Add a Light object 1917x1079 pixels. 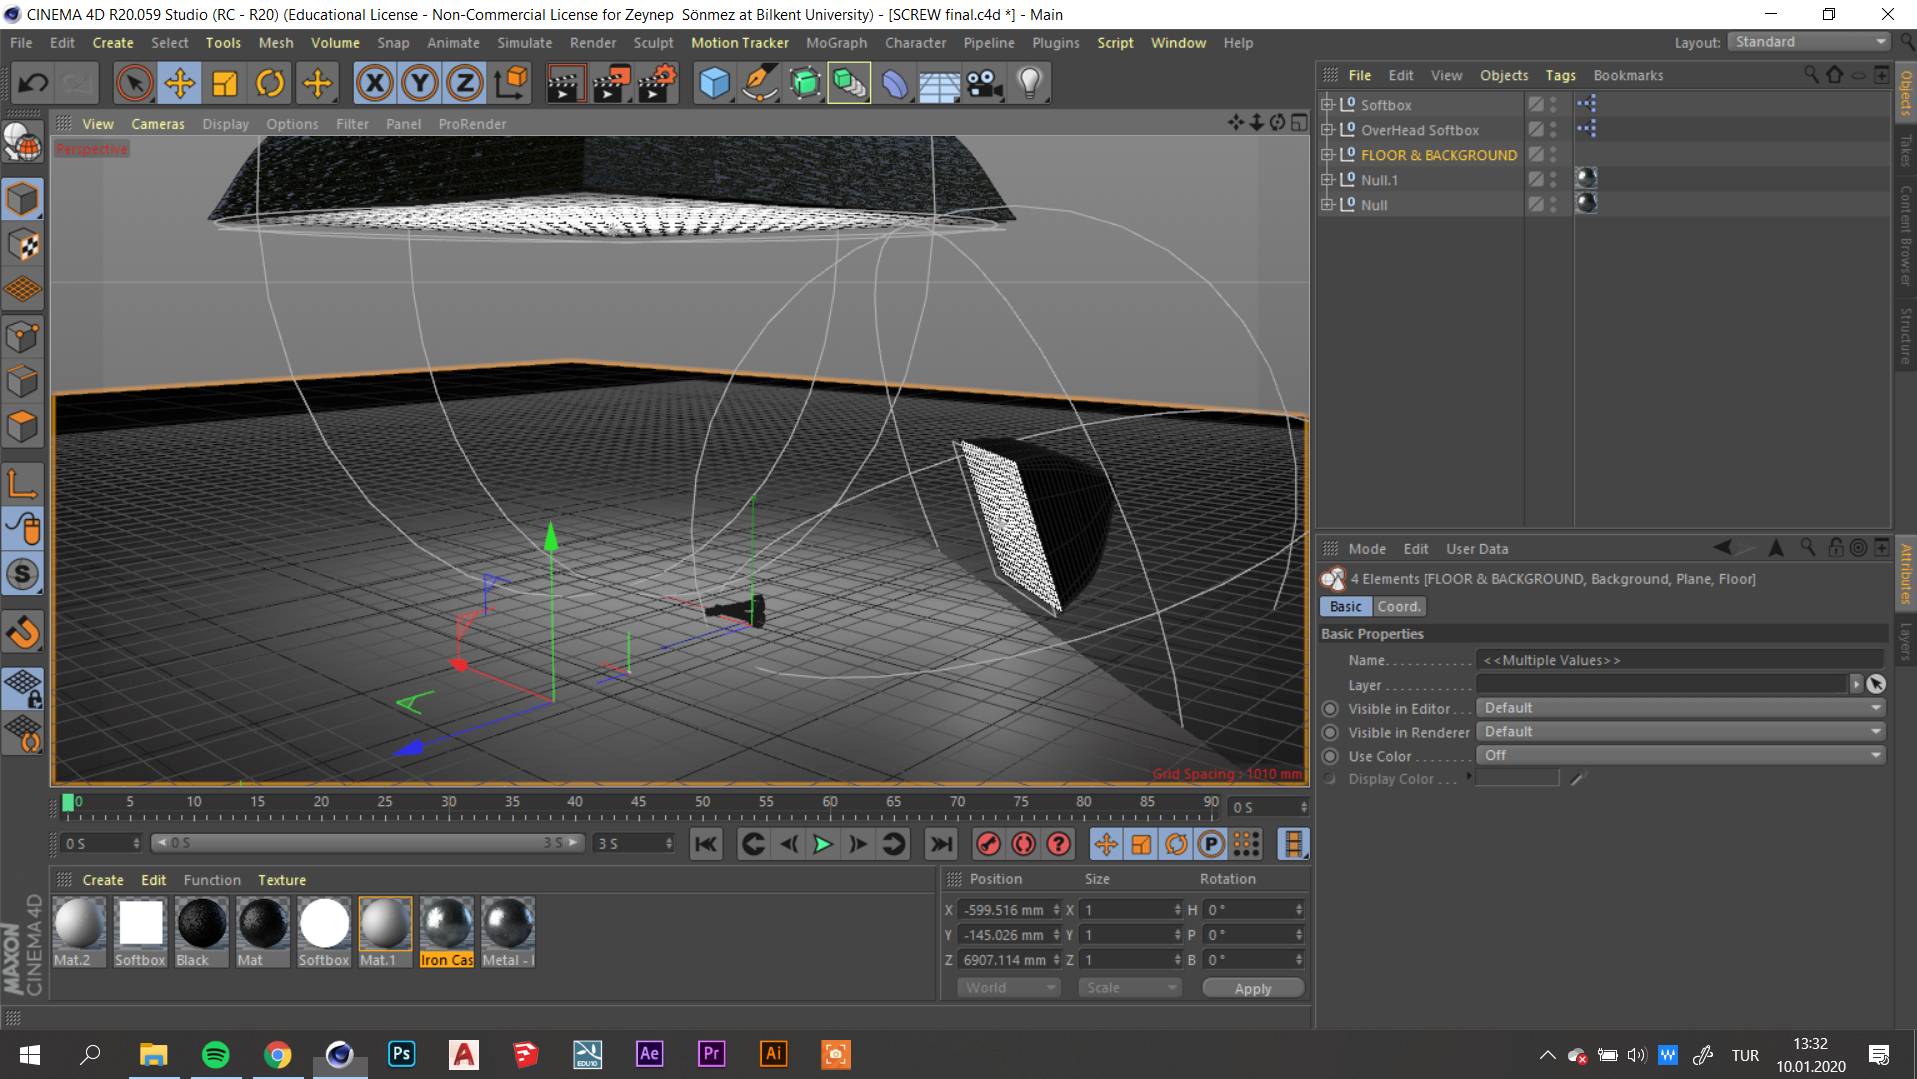[x=1029, y=83]
